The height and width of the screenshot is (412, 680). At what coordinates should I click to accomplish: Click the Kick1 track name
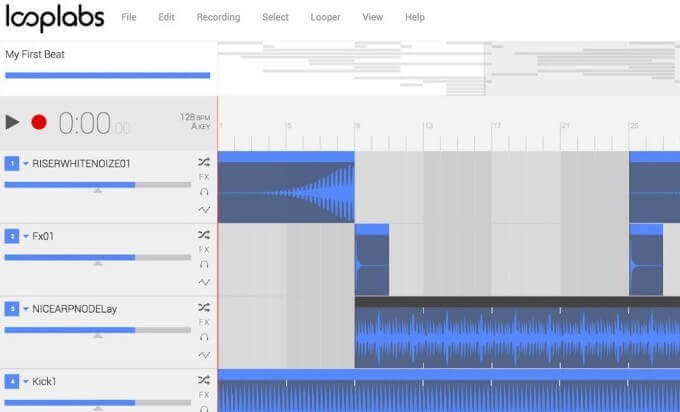pyautogui.click(x=44, y=382)
